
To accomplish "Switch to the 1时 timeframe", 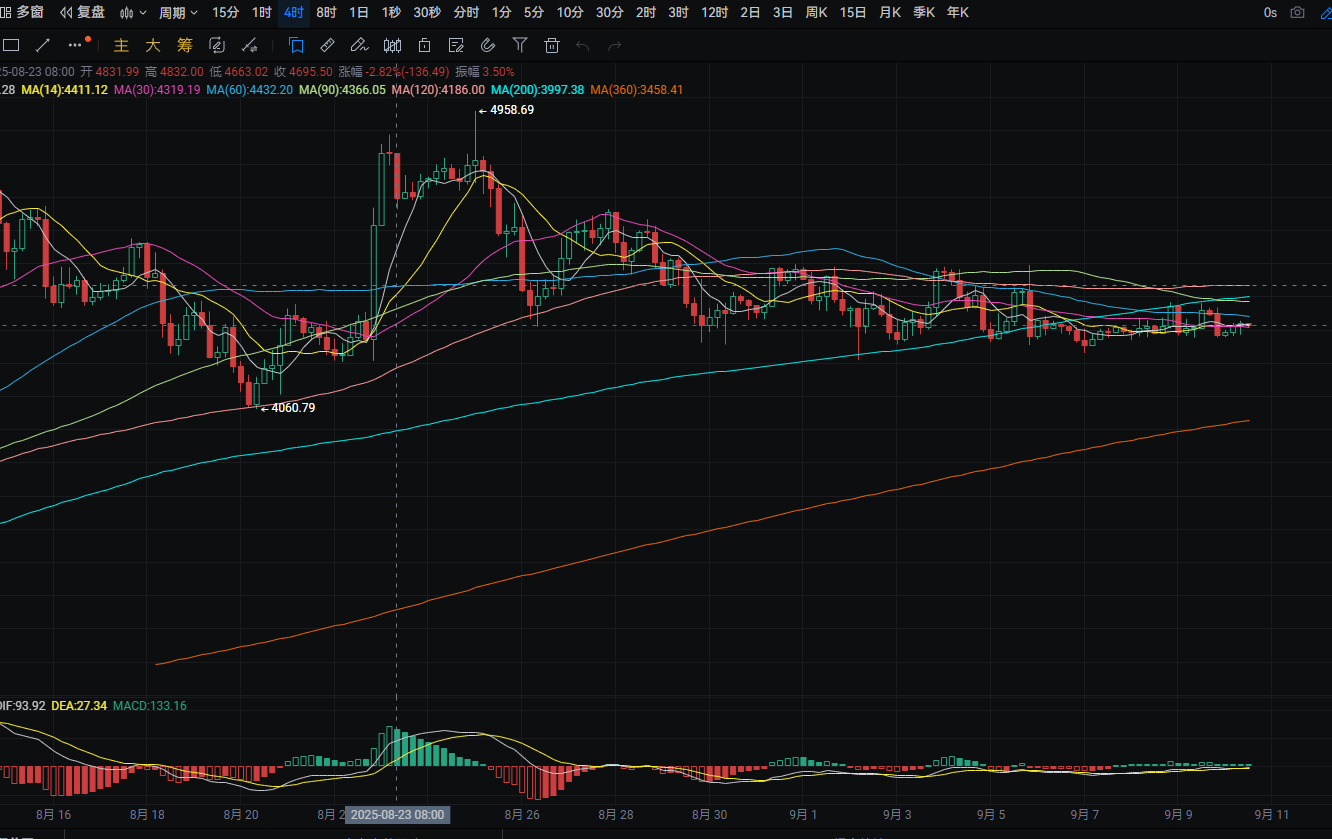I will coord(261,13).
